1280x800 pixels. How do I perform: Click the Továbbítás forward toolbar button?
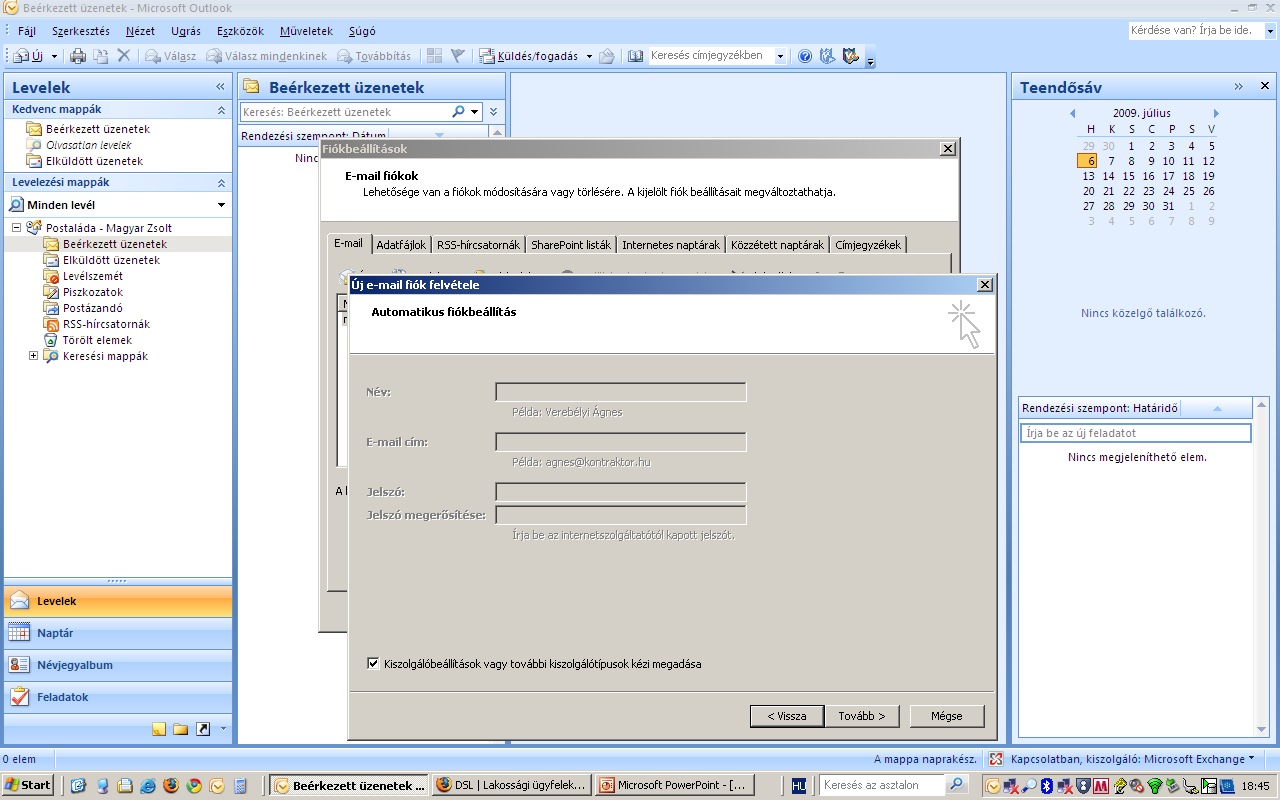point(374,56)
